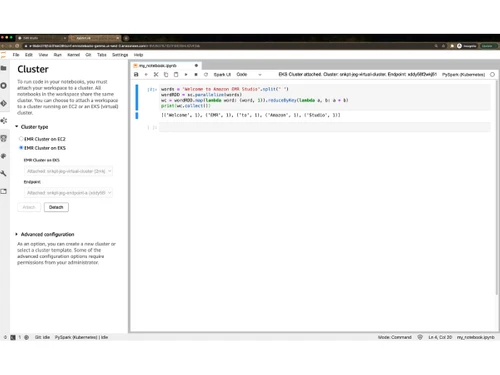
Task: Click the notification shield icon in status bar
Action: coord(420,337)
